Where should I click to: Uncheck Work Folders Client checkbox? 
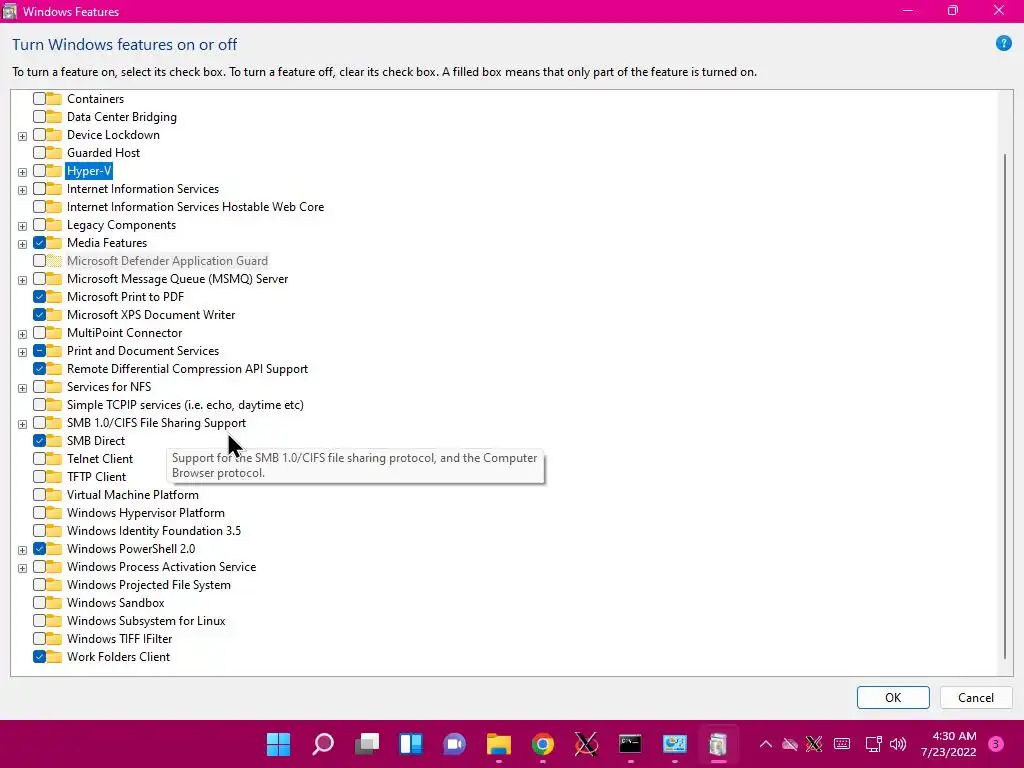point(39,657)
